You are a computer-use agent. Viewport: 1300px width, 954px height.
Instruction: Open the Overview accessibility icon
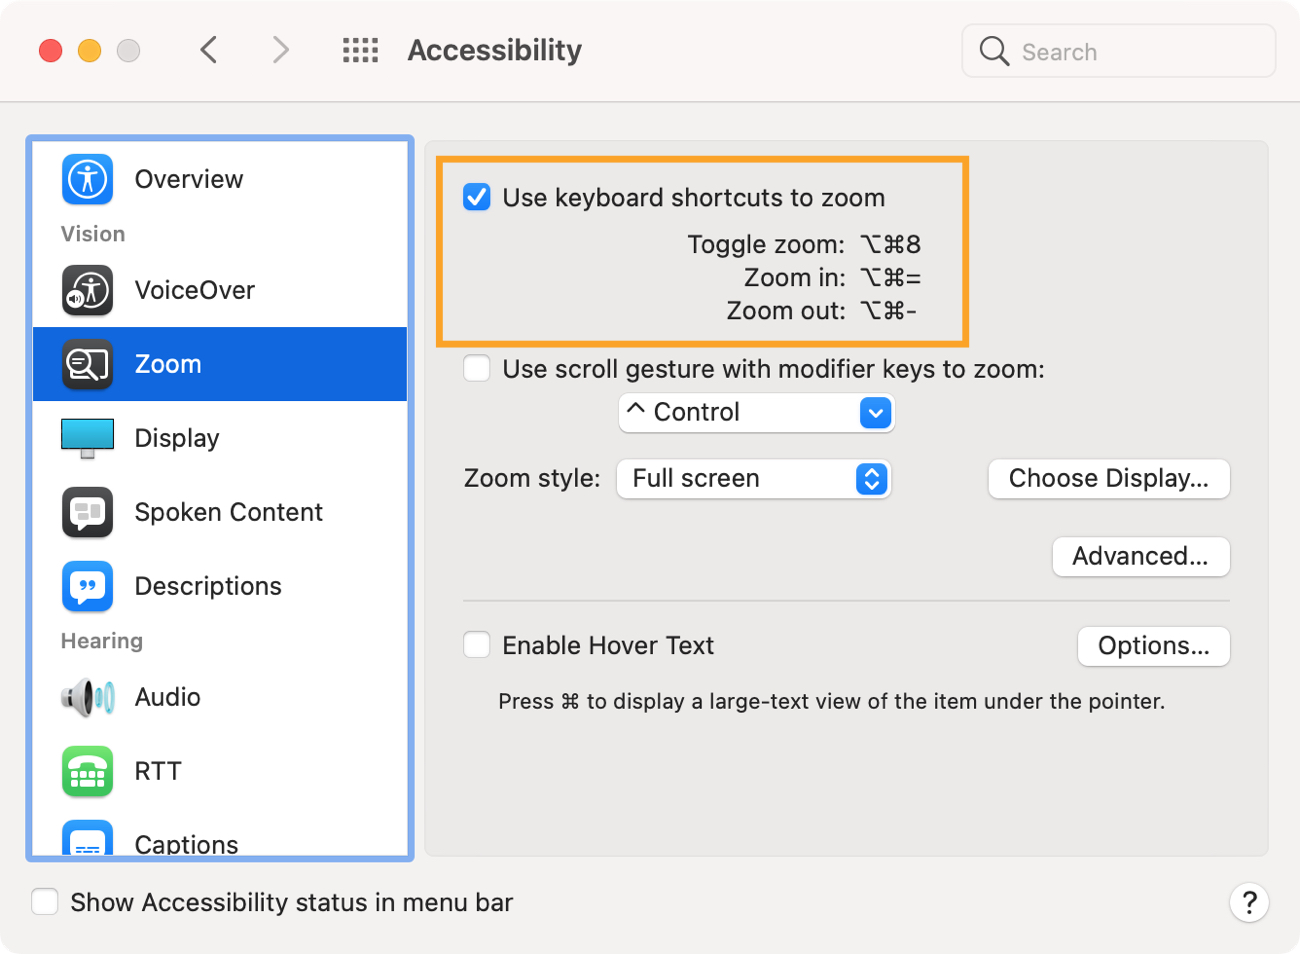coord(88,180)
